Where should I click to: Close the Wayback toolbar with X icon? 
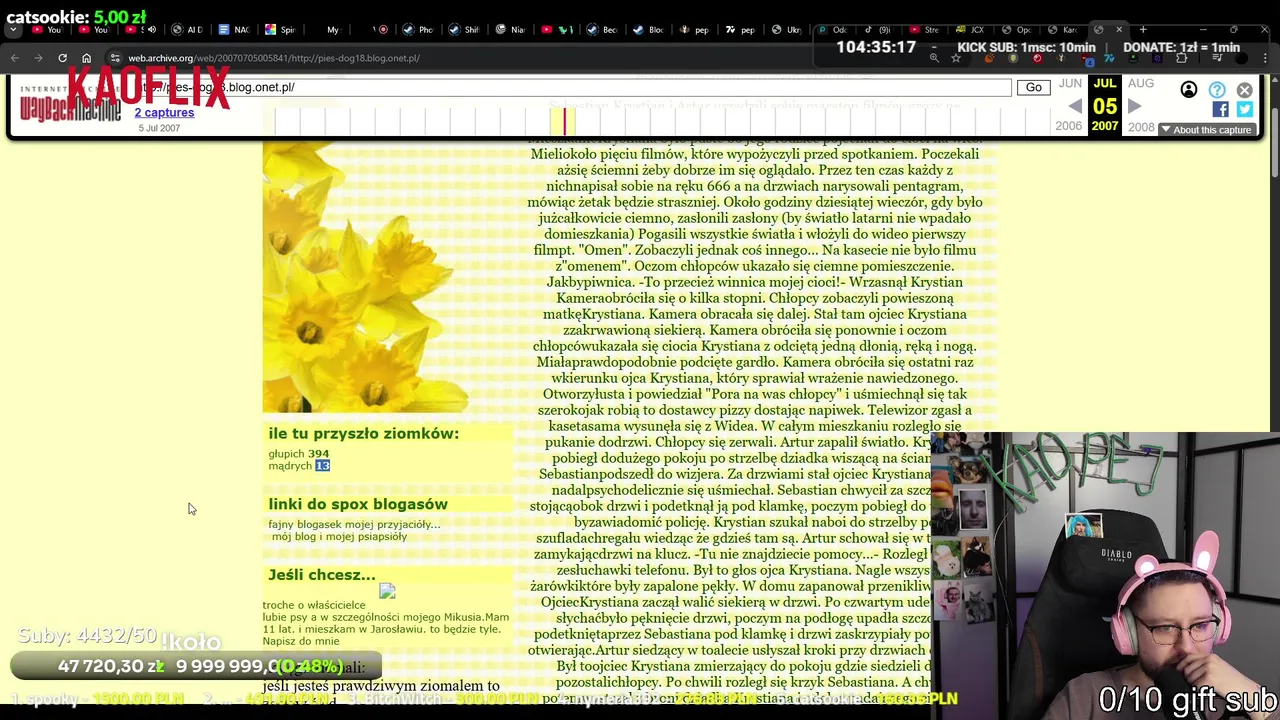tap(1244, 90)
